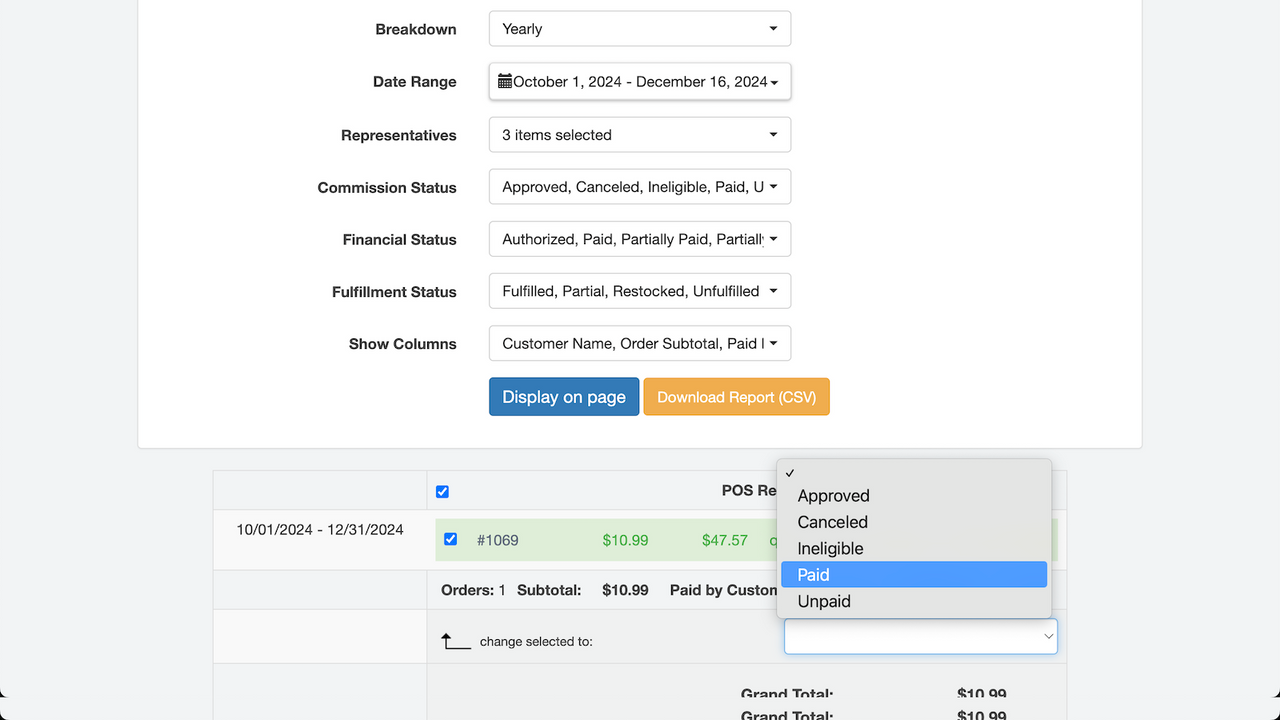Click the Breakdown dropdown caret arrow
Screen dimensions: 1280x720
[x=773, y=29]
